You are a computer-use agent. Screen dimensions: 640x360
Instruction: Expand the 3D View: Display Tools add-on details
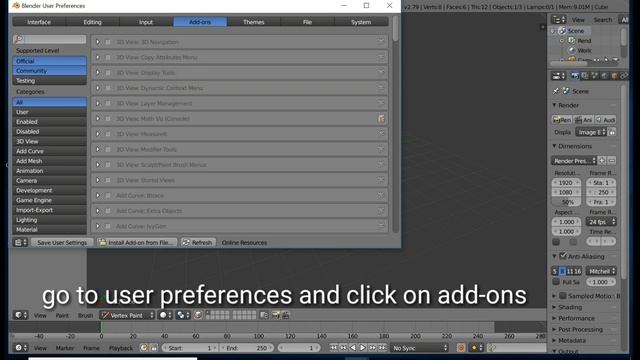click(98, 73)
